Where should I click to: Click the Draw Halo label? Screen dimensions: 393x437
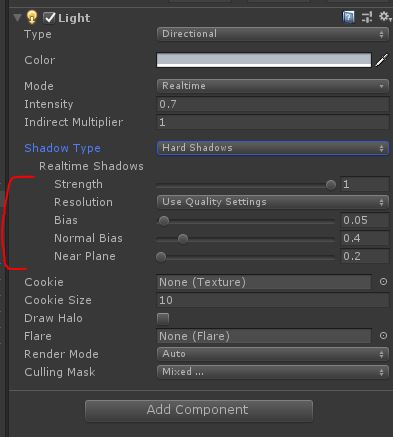(53, 318)
